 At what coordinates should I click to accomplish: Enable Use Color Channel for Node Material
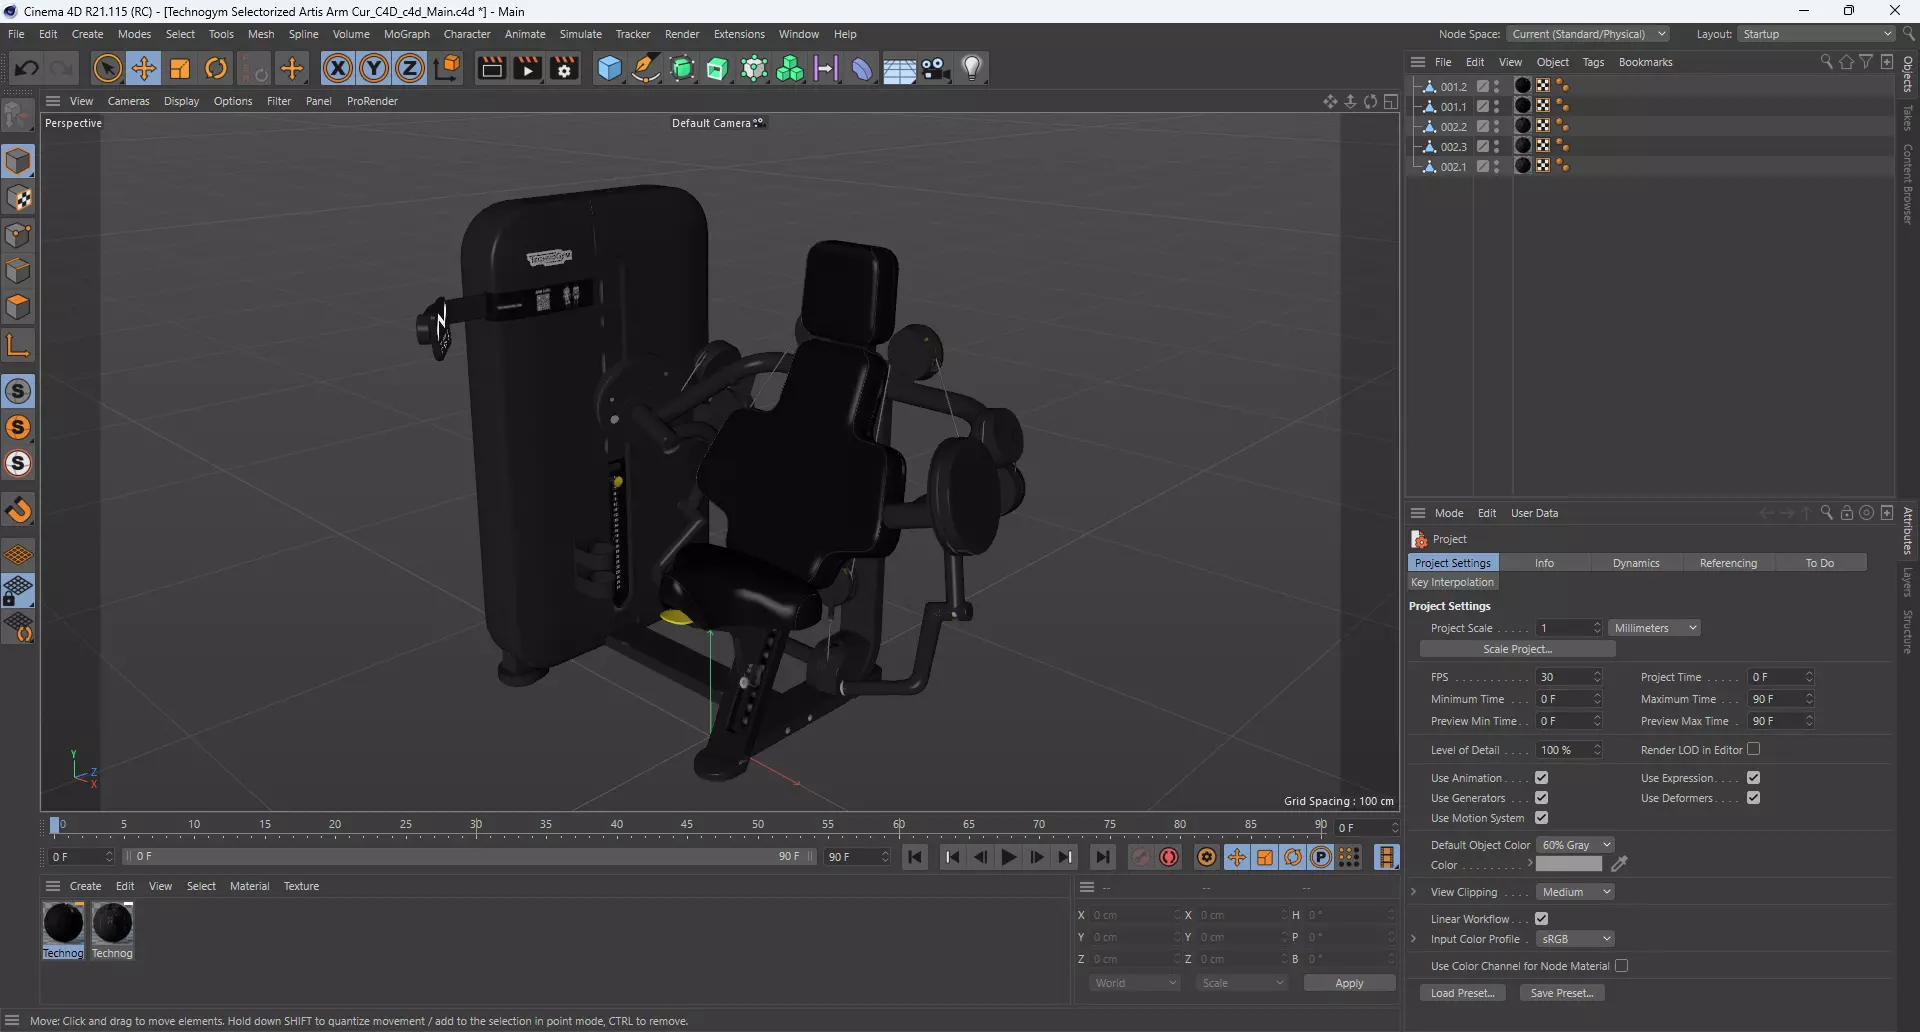tap(1621, 966)
